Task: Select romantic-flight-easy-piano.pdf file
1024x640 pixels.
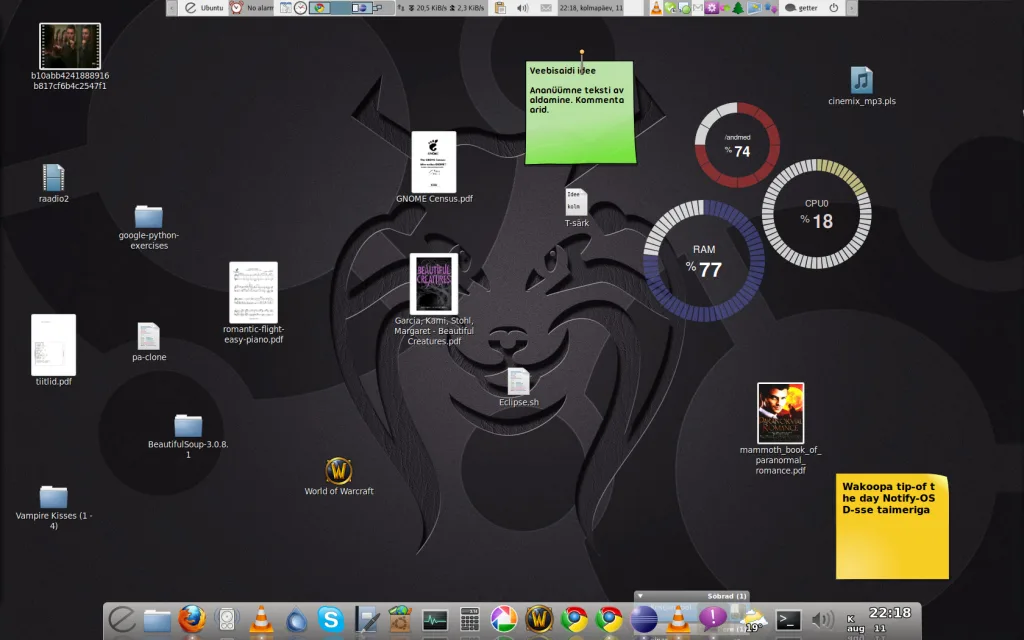Action: click(x=253, y=293)
